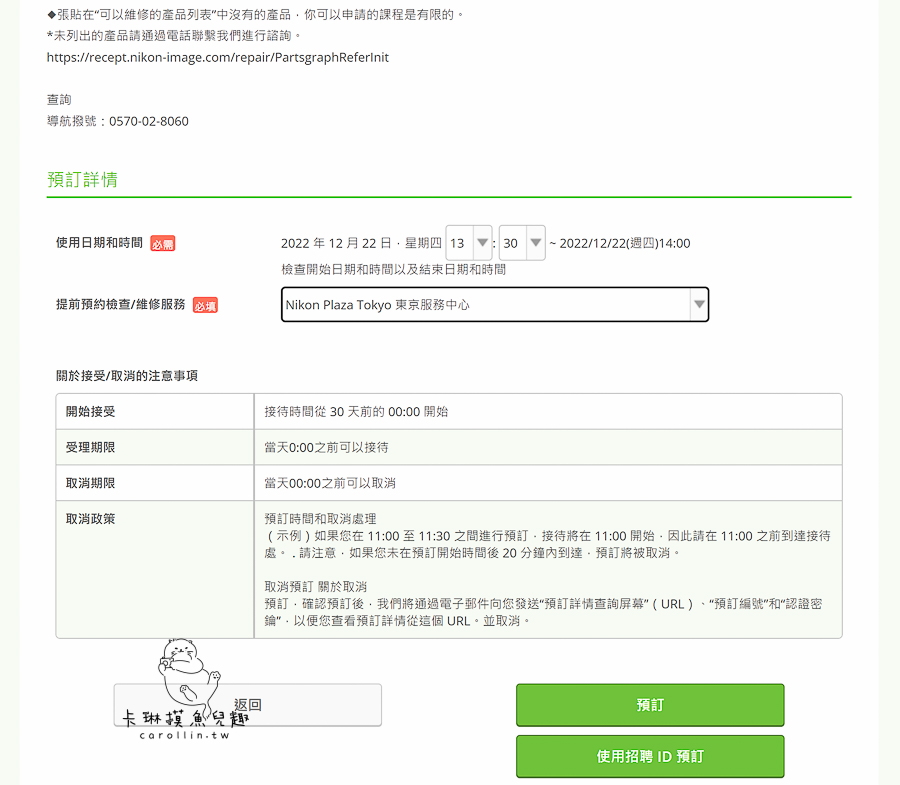Select the 開始接受 table row header
This screenshot has width=900, height=785.
point(90,411)
